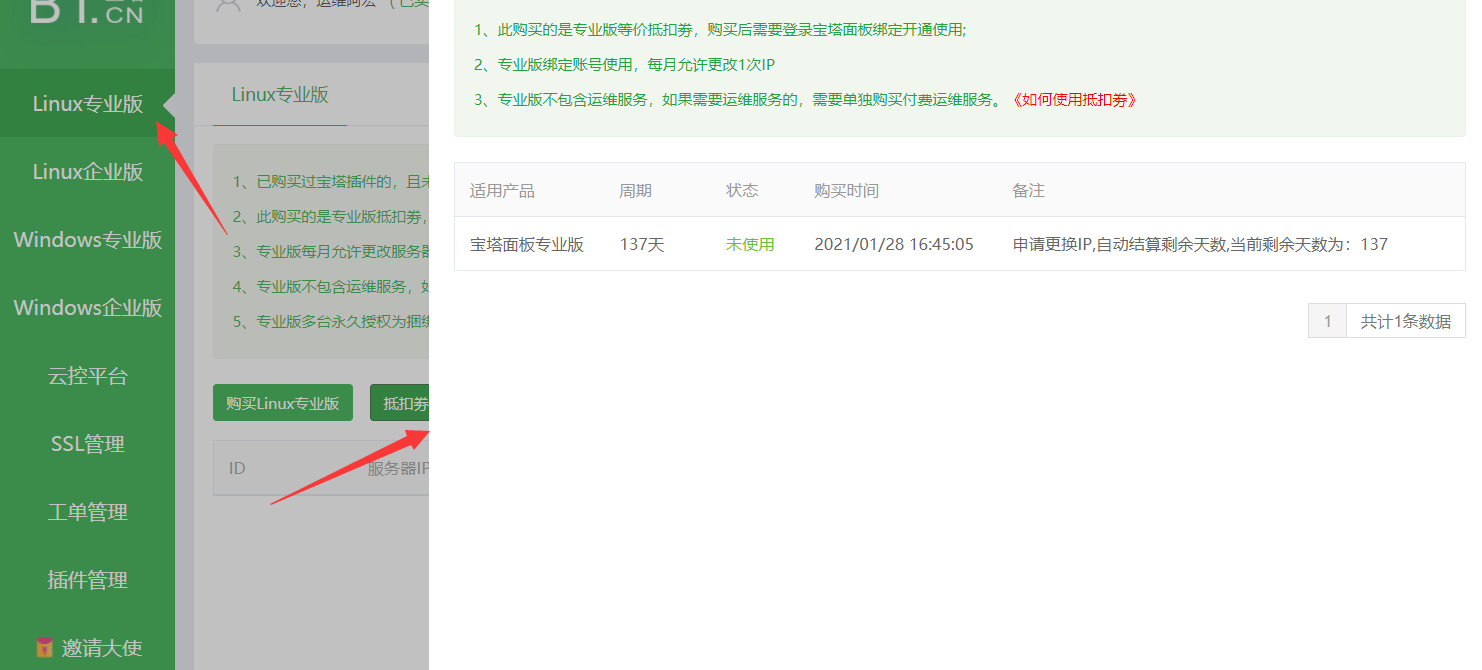Click the 状态 column header
The width and height of the screenshot is (1482, 670).
742,190
